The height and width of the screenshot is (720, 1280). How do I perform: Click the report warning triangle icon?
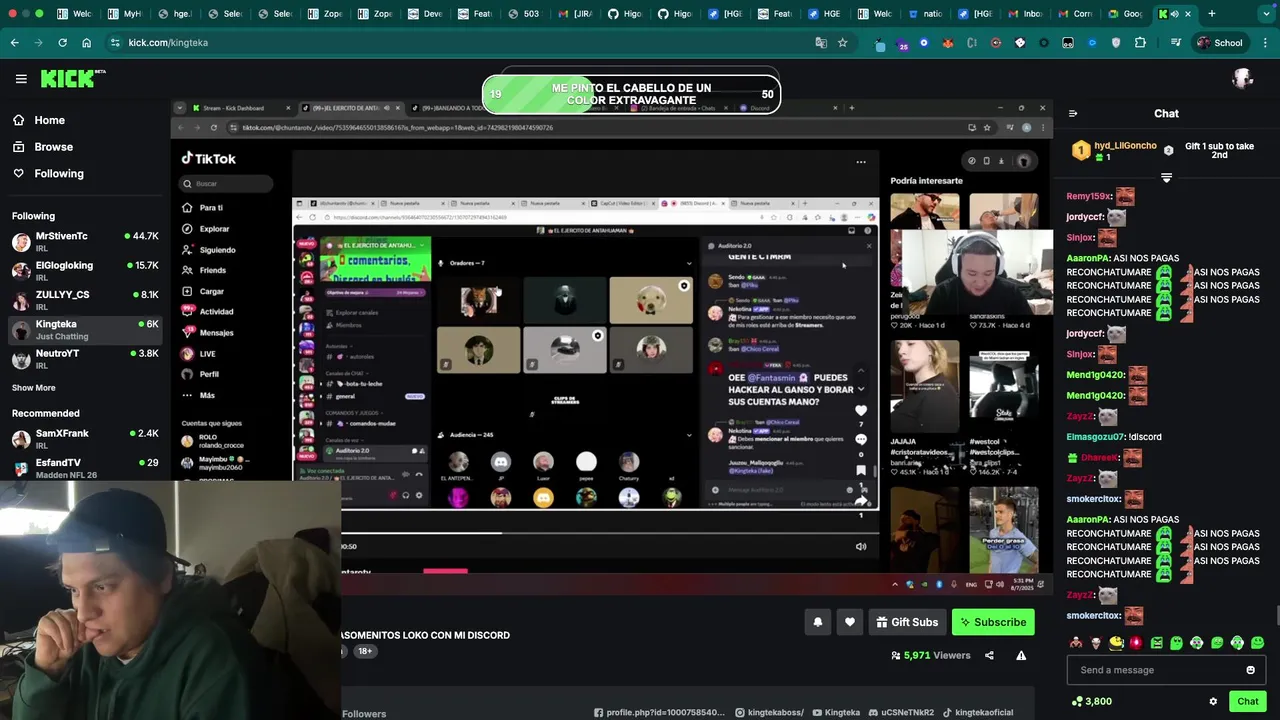pyautogui.click(x=1021, y=656)
